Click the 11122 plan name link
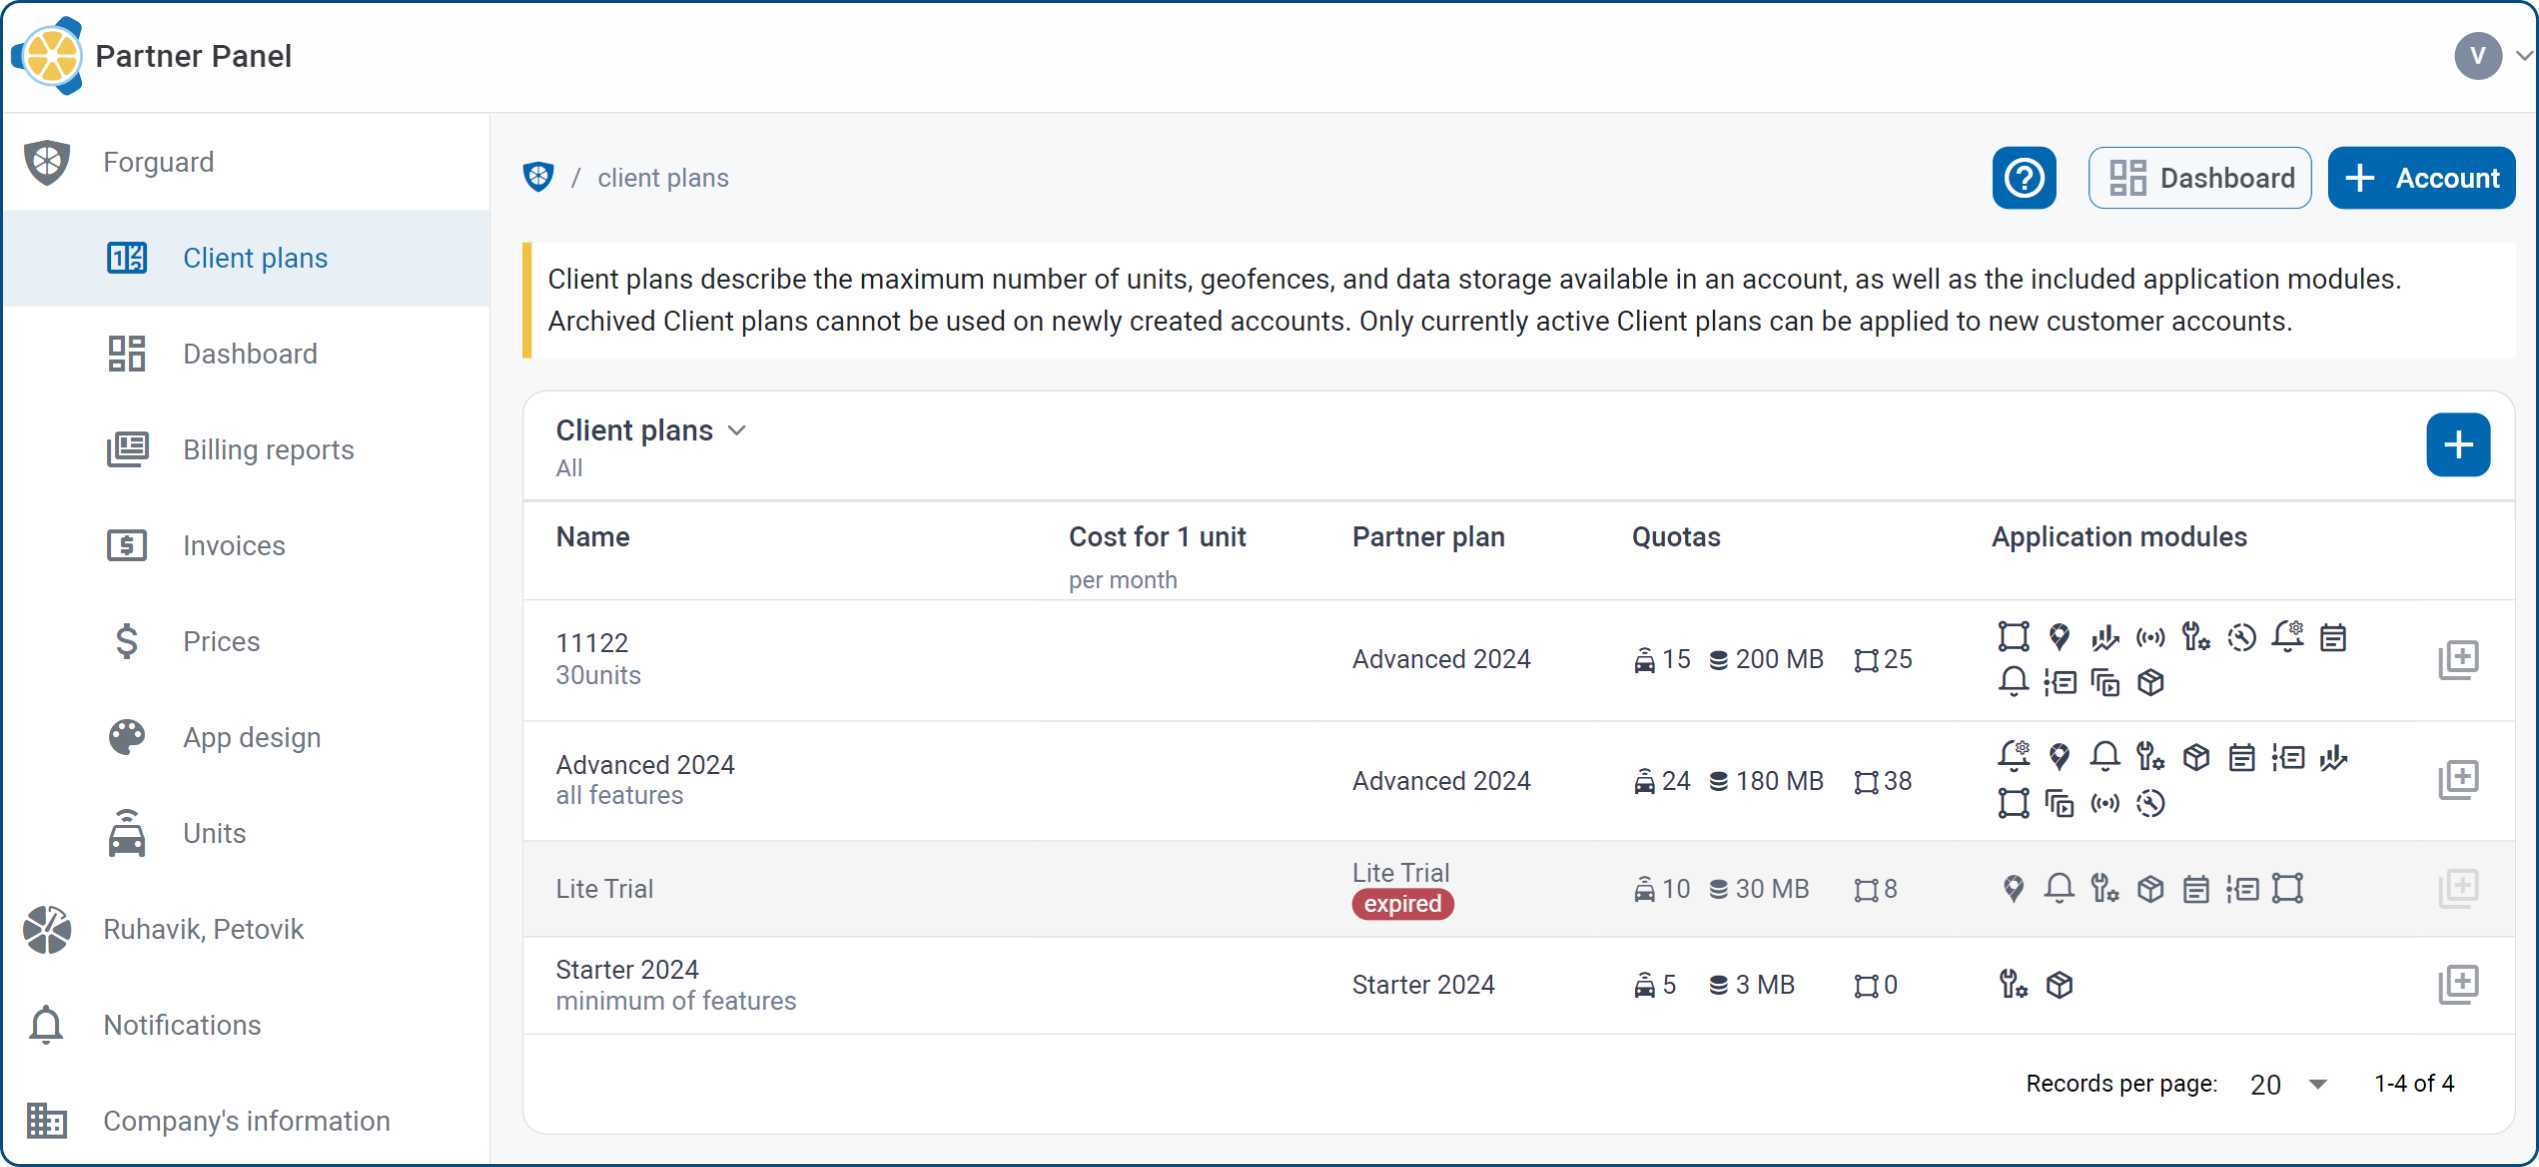Image resolution: width=2539 pixels, height=1167 pixels. pos(594,643)
